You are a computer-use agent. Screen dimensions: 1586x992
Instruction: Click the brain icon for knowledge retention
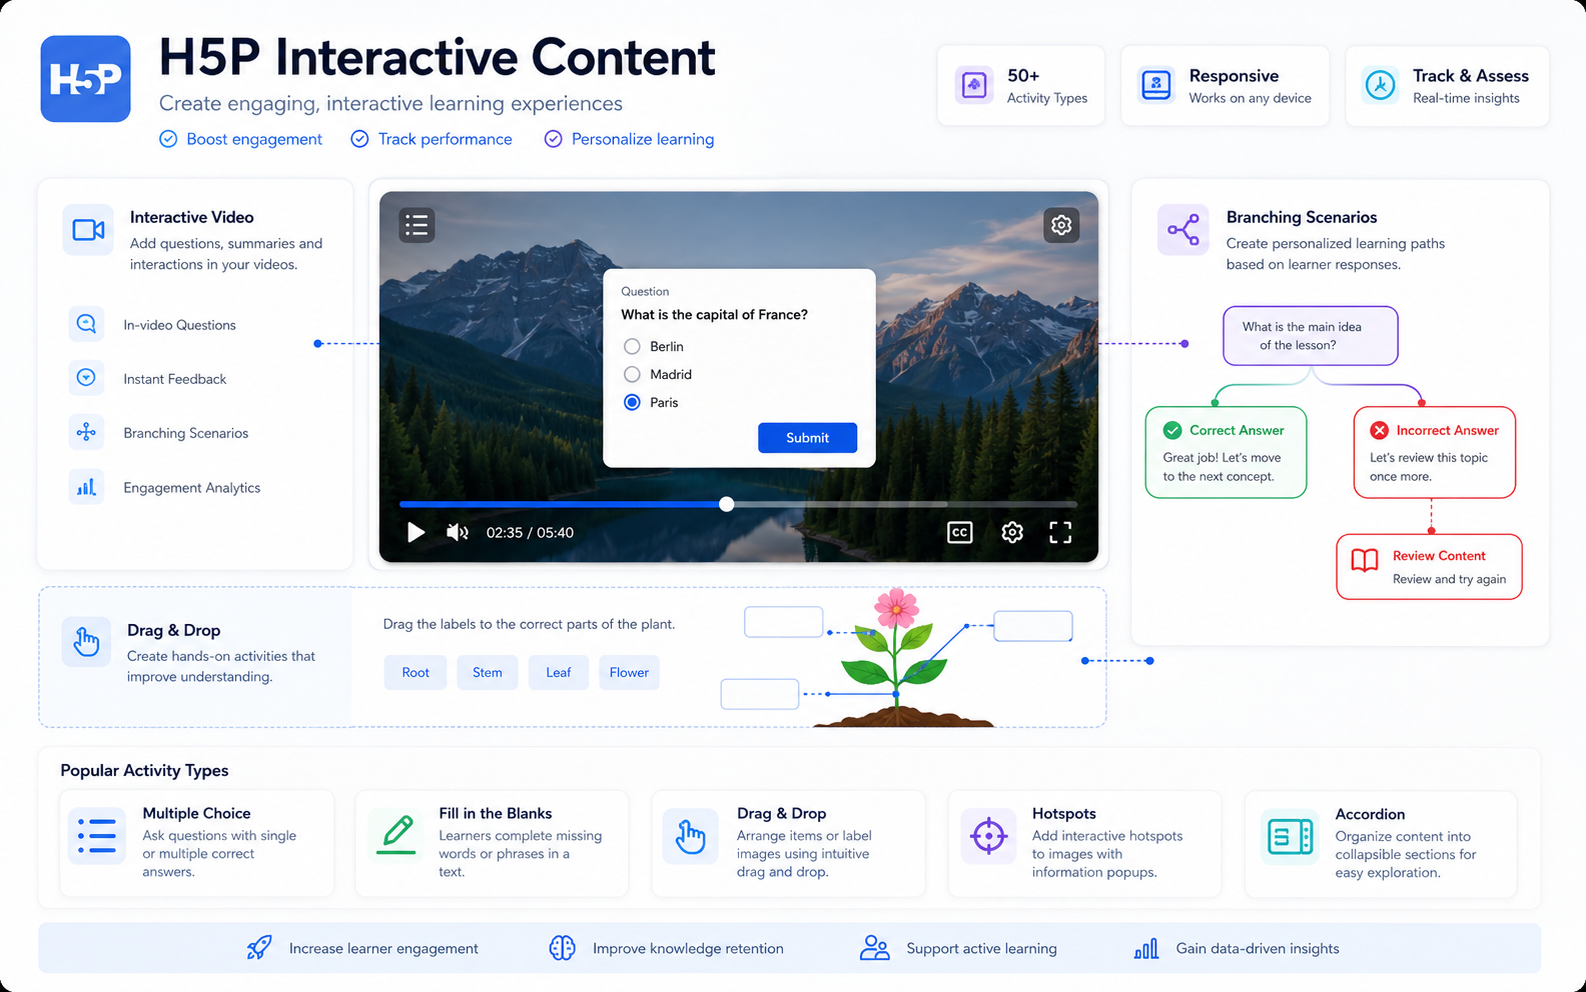[x=562, y=948]
